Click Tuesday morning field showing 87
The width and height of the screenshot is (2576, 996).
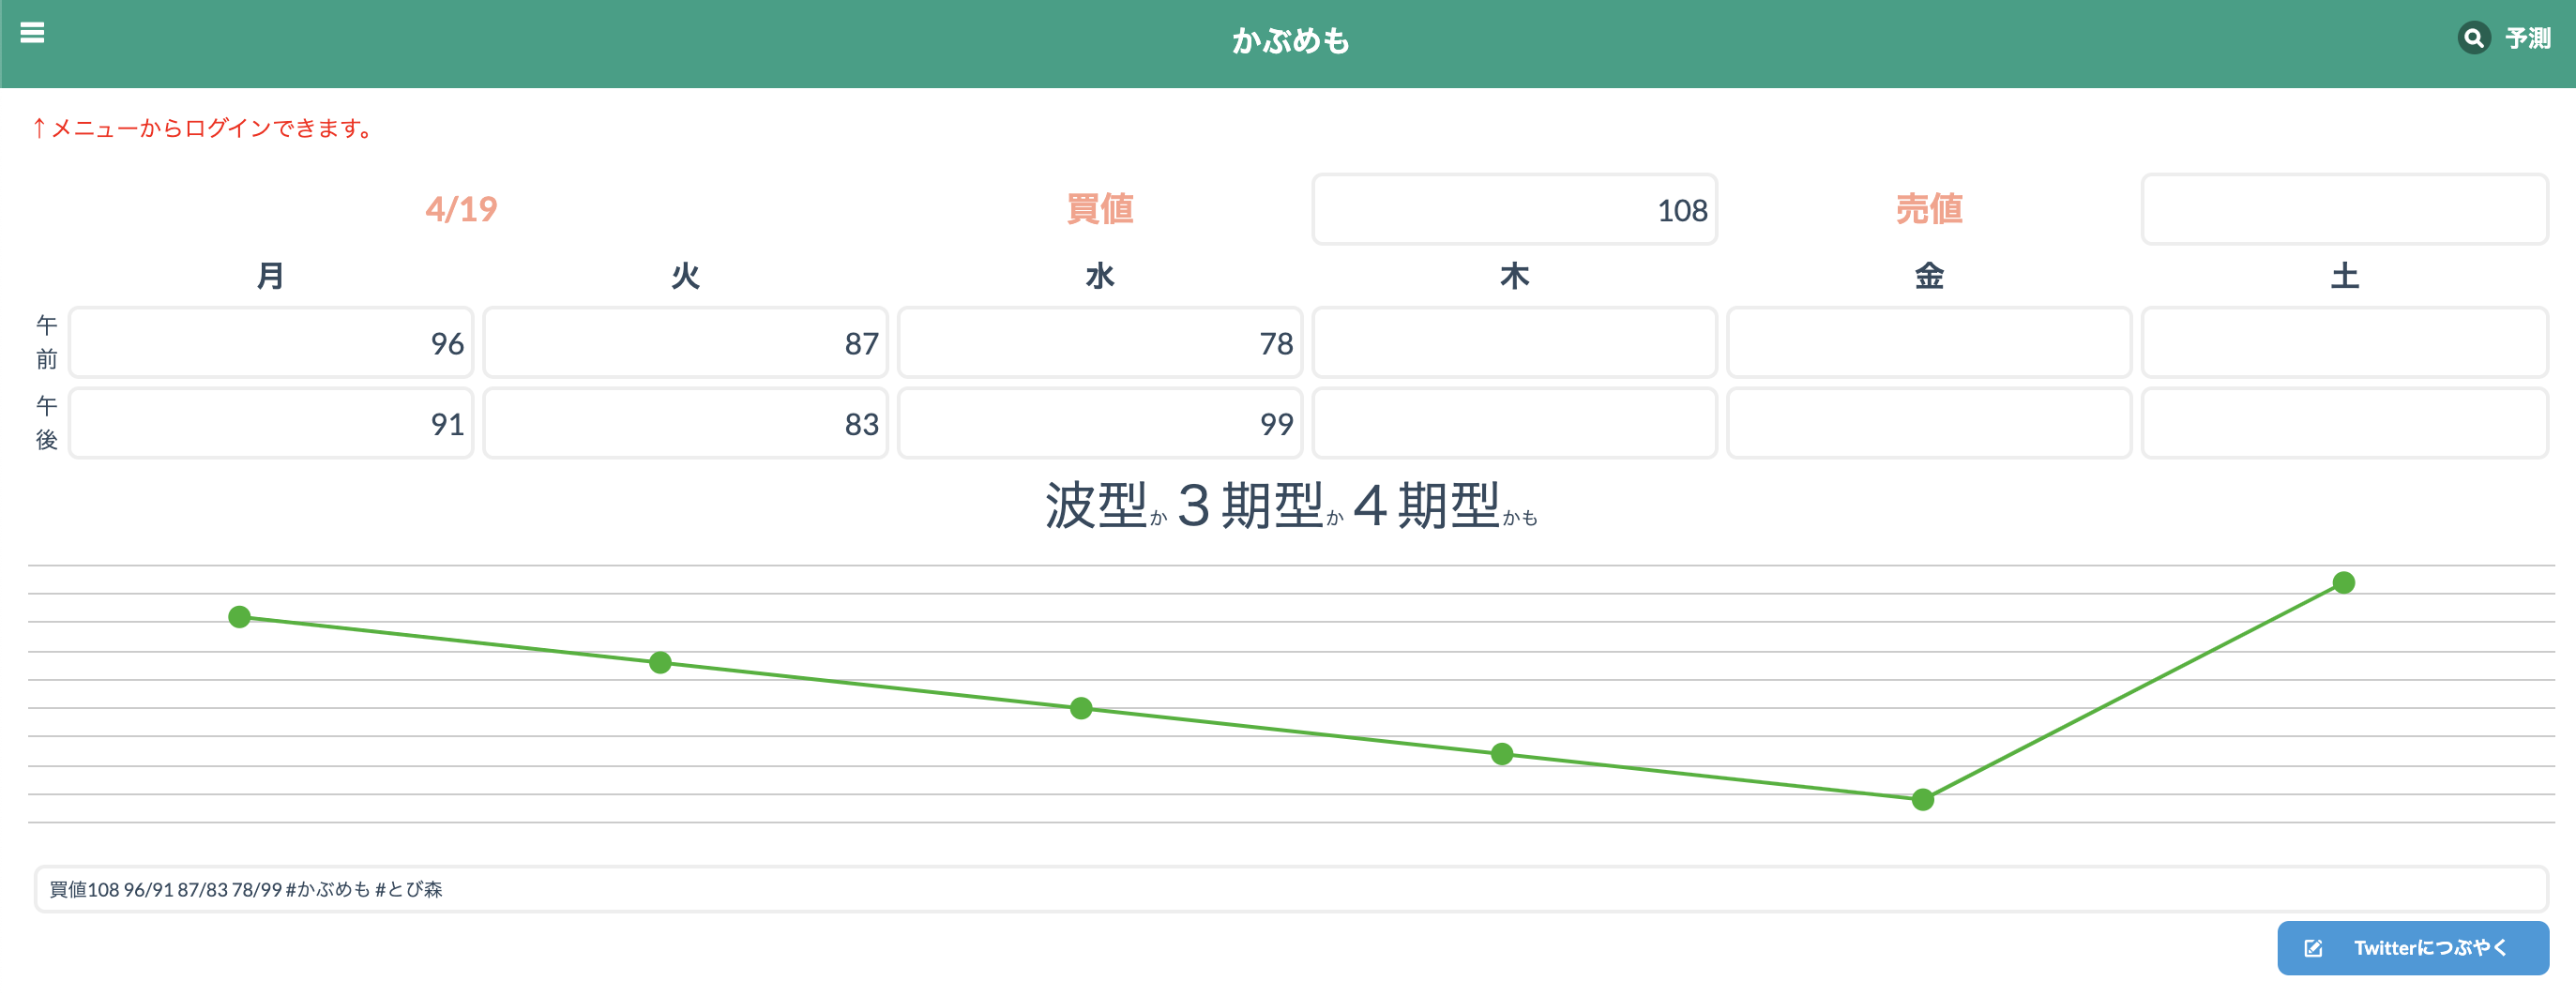click(685, 343)
